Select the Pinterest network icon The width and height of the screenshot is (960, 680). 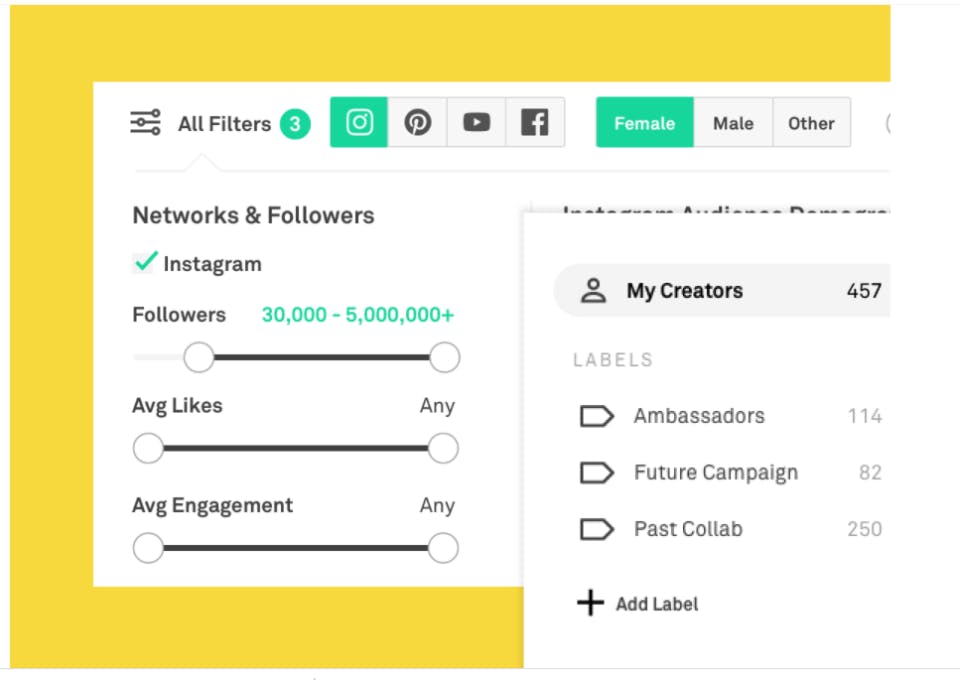[417, 123]
